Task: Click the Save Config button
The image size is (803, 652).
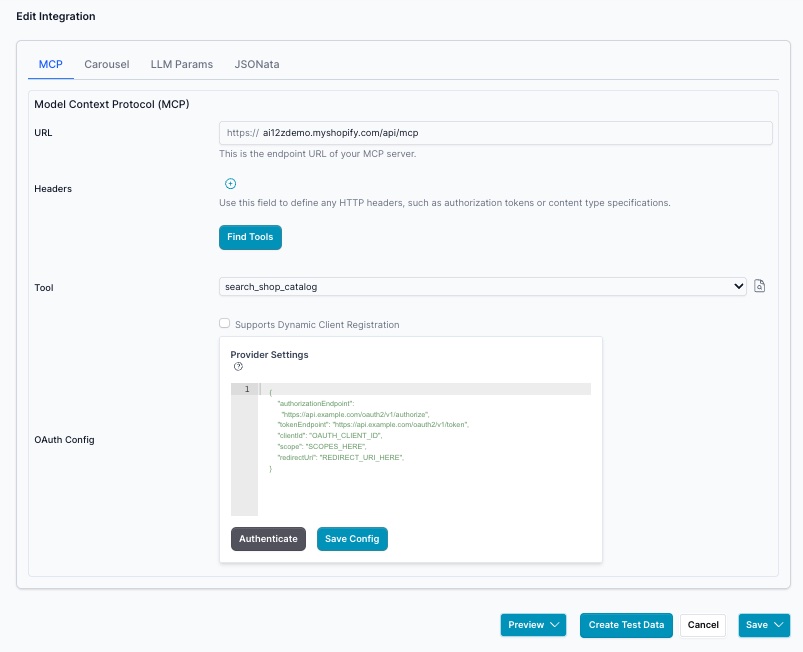Action: pyautogui.click(x=352, y=539)
